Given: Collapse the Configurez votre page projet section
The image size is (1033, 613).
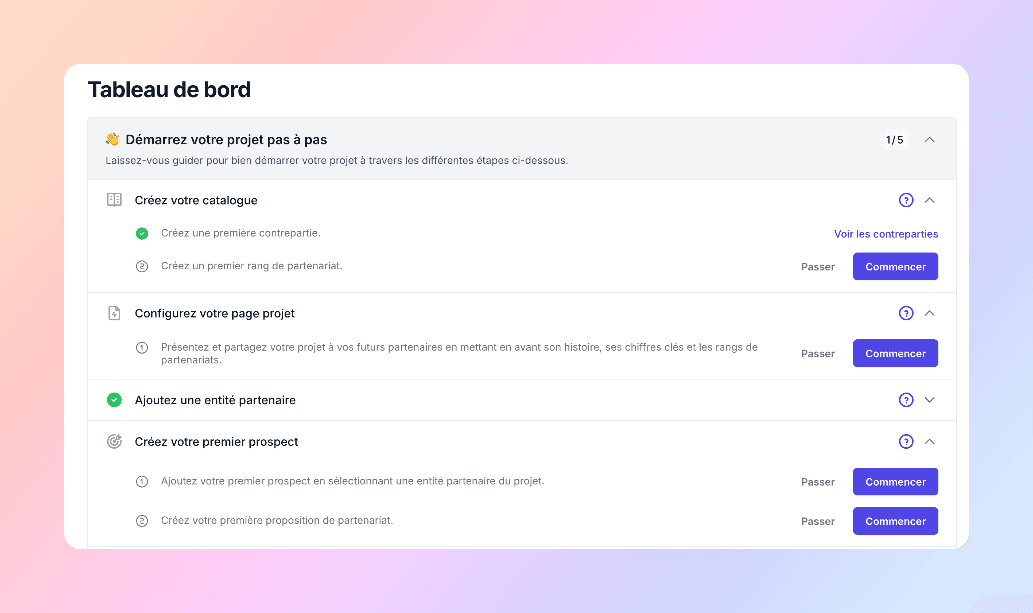Looking at the screenshot, I should (x=930, y=313).
